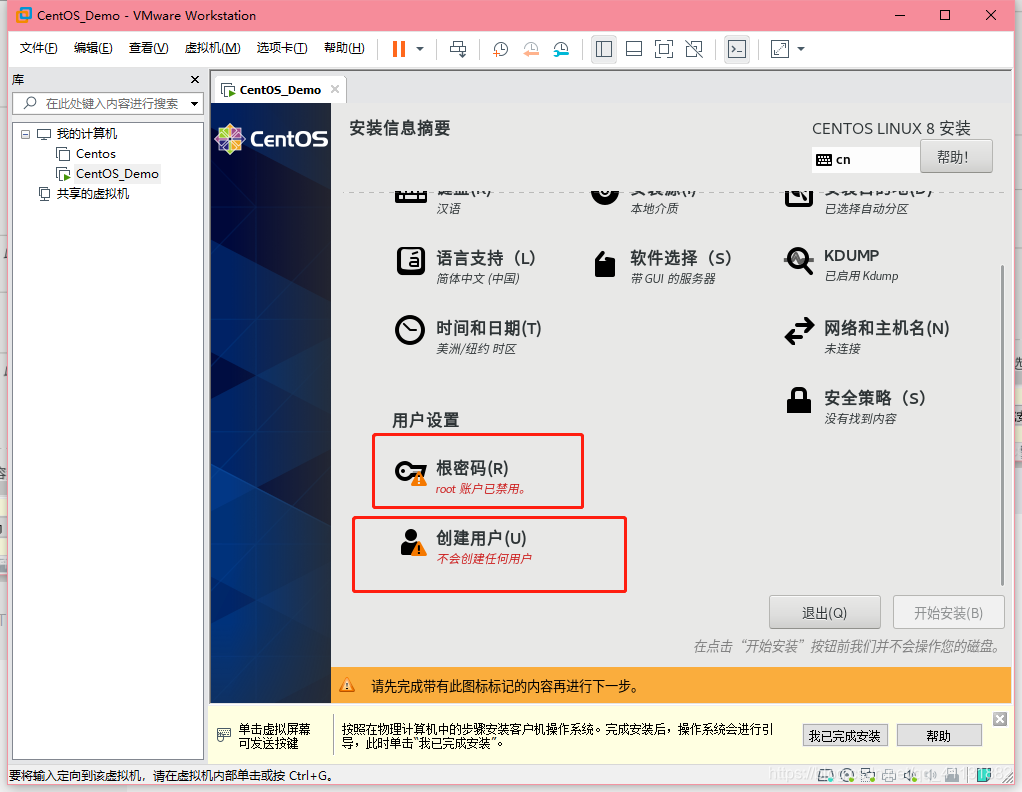Enter full screen mode
Viewport: 1022px width, 792px height.
[x=664, y=49]
